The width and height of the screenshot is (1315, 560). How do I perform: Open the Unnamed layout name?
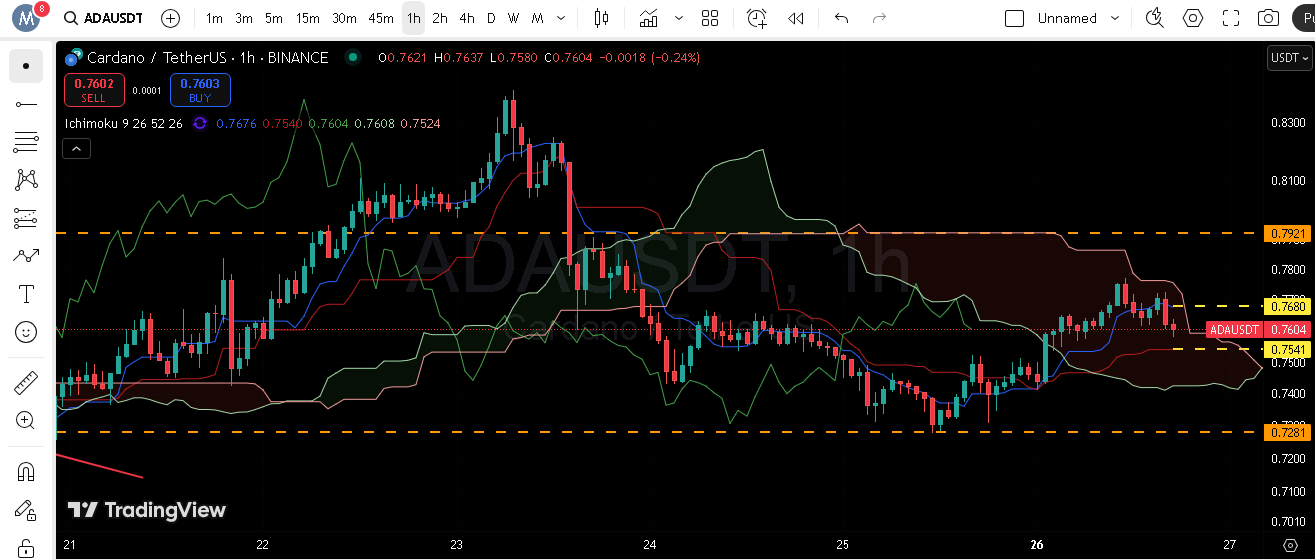point(1067,18)
